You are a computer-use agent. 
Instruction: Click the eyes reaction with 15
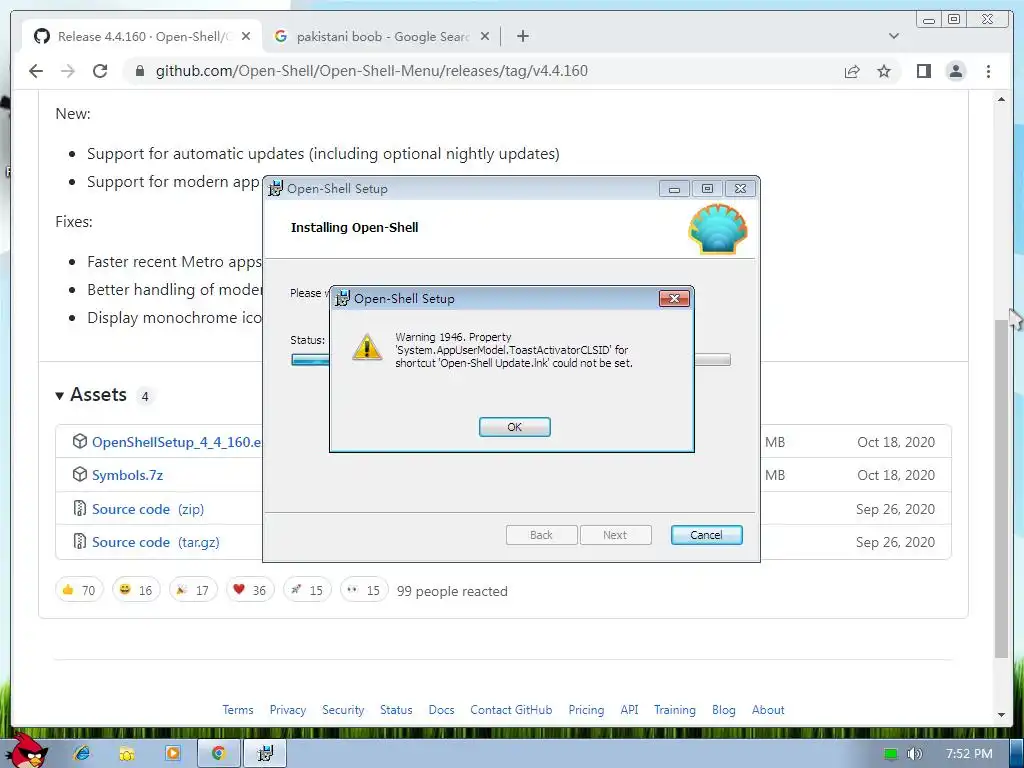point(364,590)
